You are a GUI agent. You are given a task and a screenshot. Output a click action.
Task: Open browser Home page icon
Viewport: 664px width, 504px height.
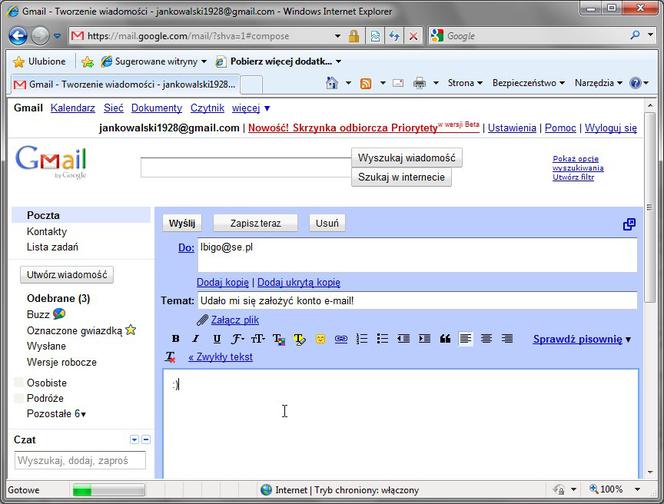[x=332, y=83]
